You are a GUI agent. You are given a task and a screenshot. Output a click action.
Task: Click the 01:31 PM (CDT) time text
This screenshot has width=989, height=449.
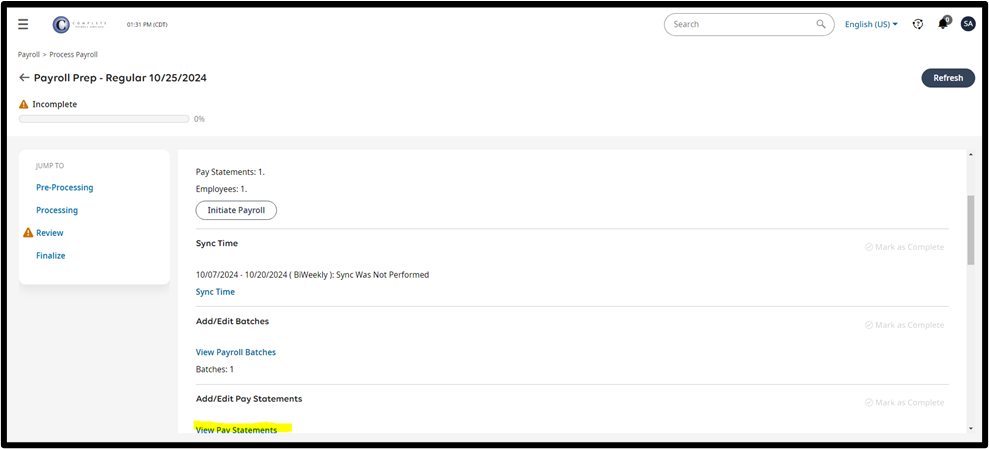pyautogui.click(x=147, y=25)
